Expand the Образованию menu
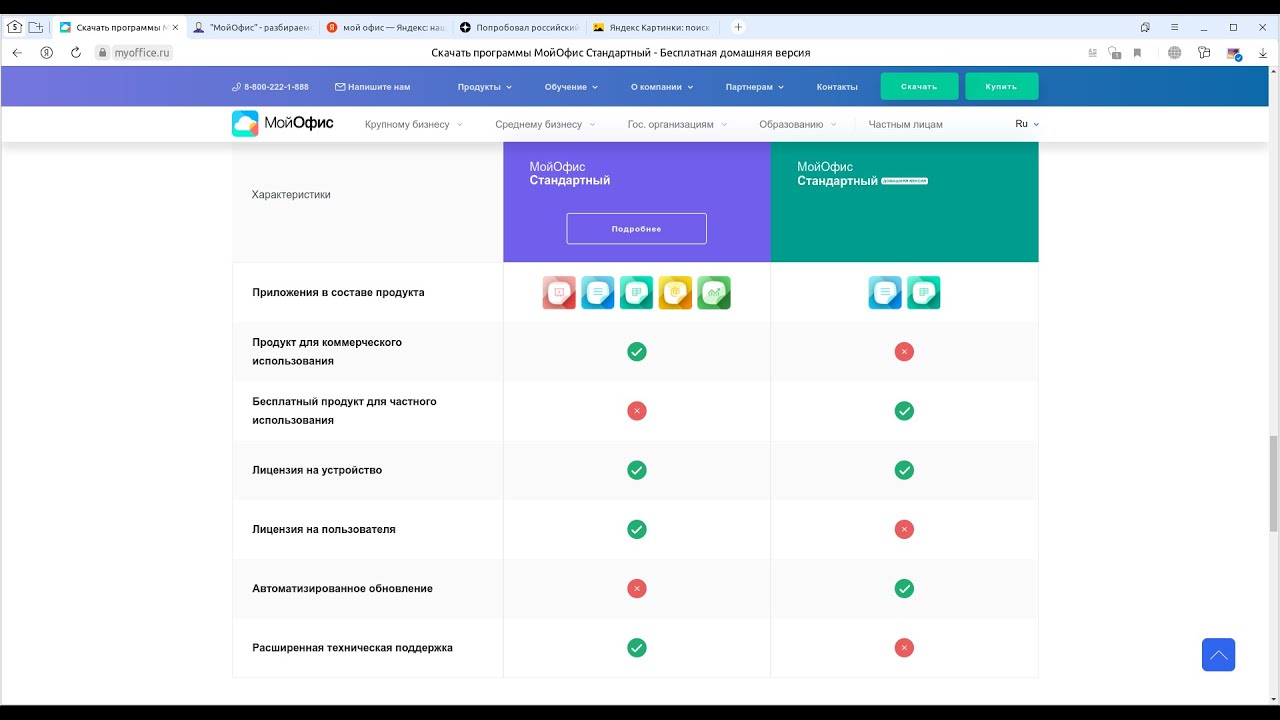This screenshot has width=1280, height=720. pyautogui.click(x=797, y=124)
